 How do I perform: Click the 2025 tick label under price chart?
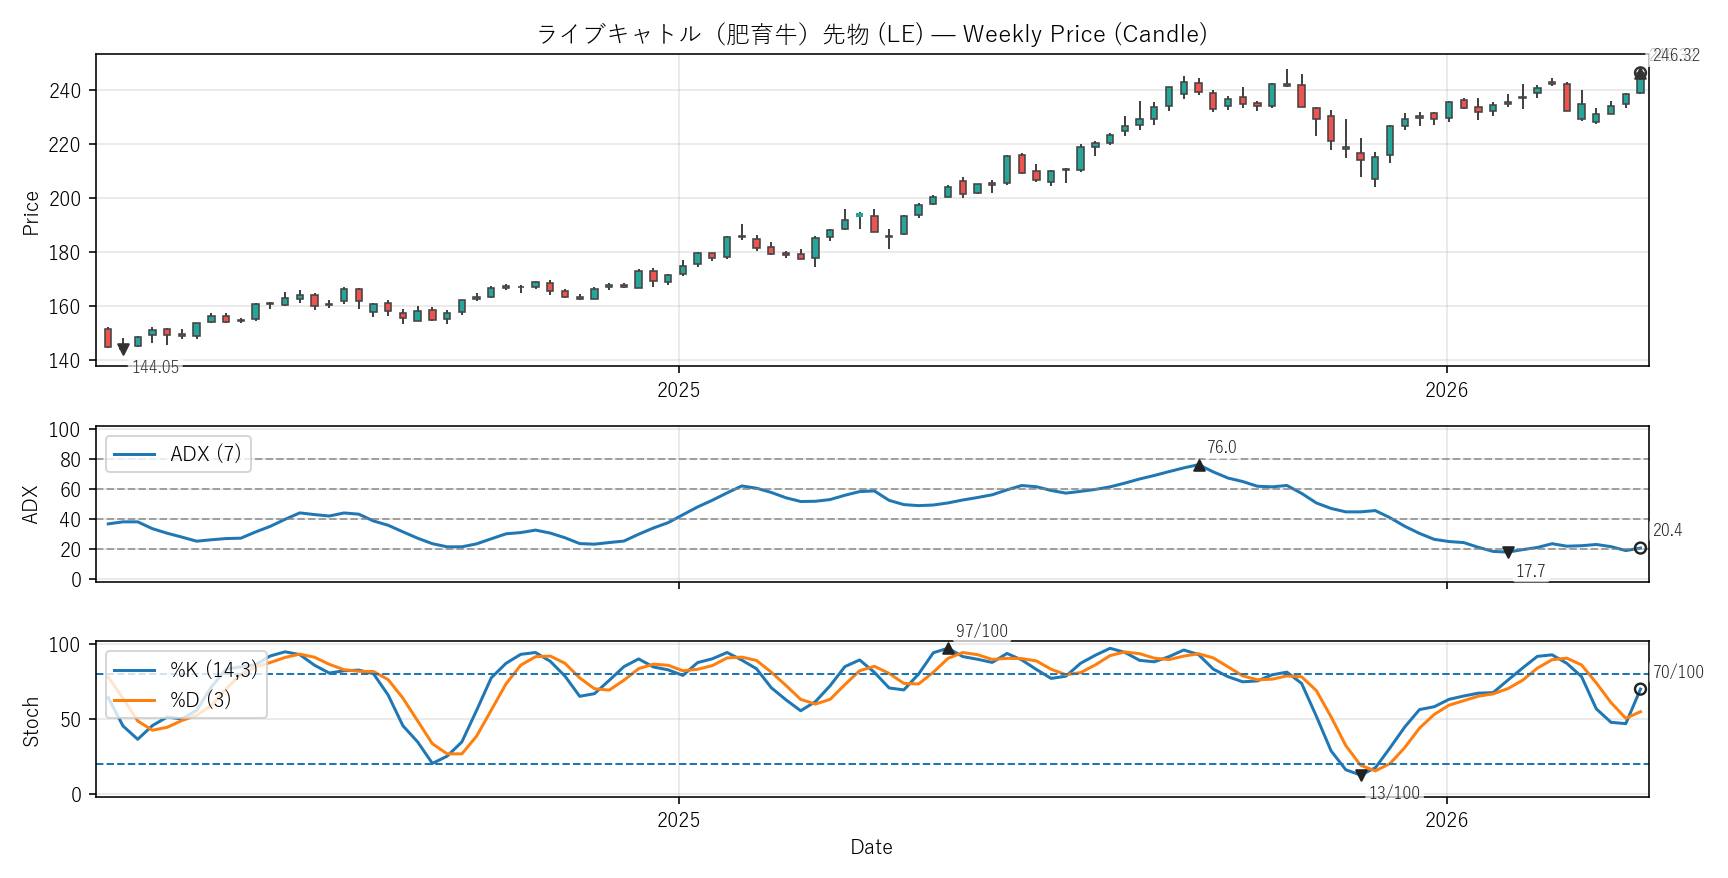coord(678,390)
